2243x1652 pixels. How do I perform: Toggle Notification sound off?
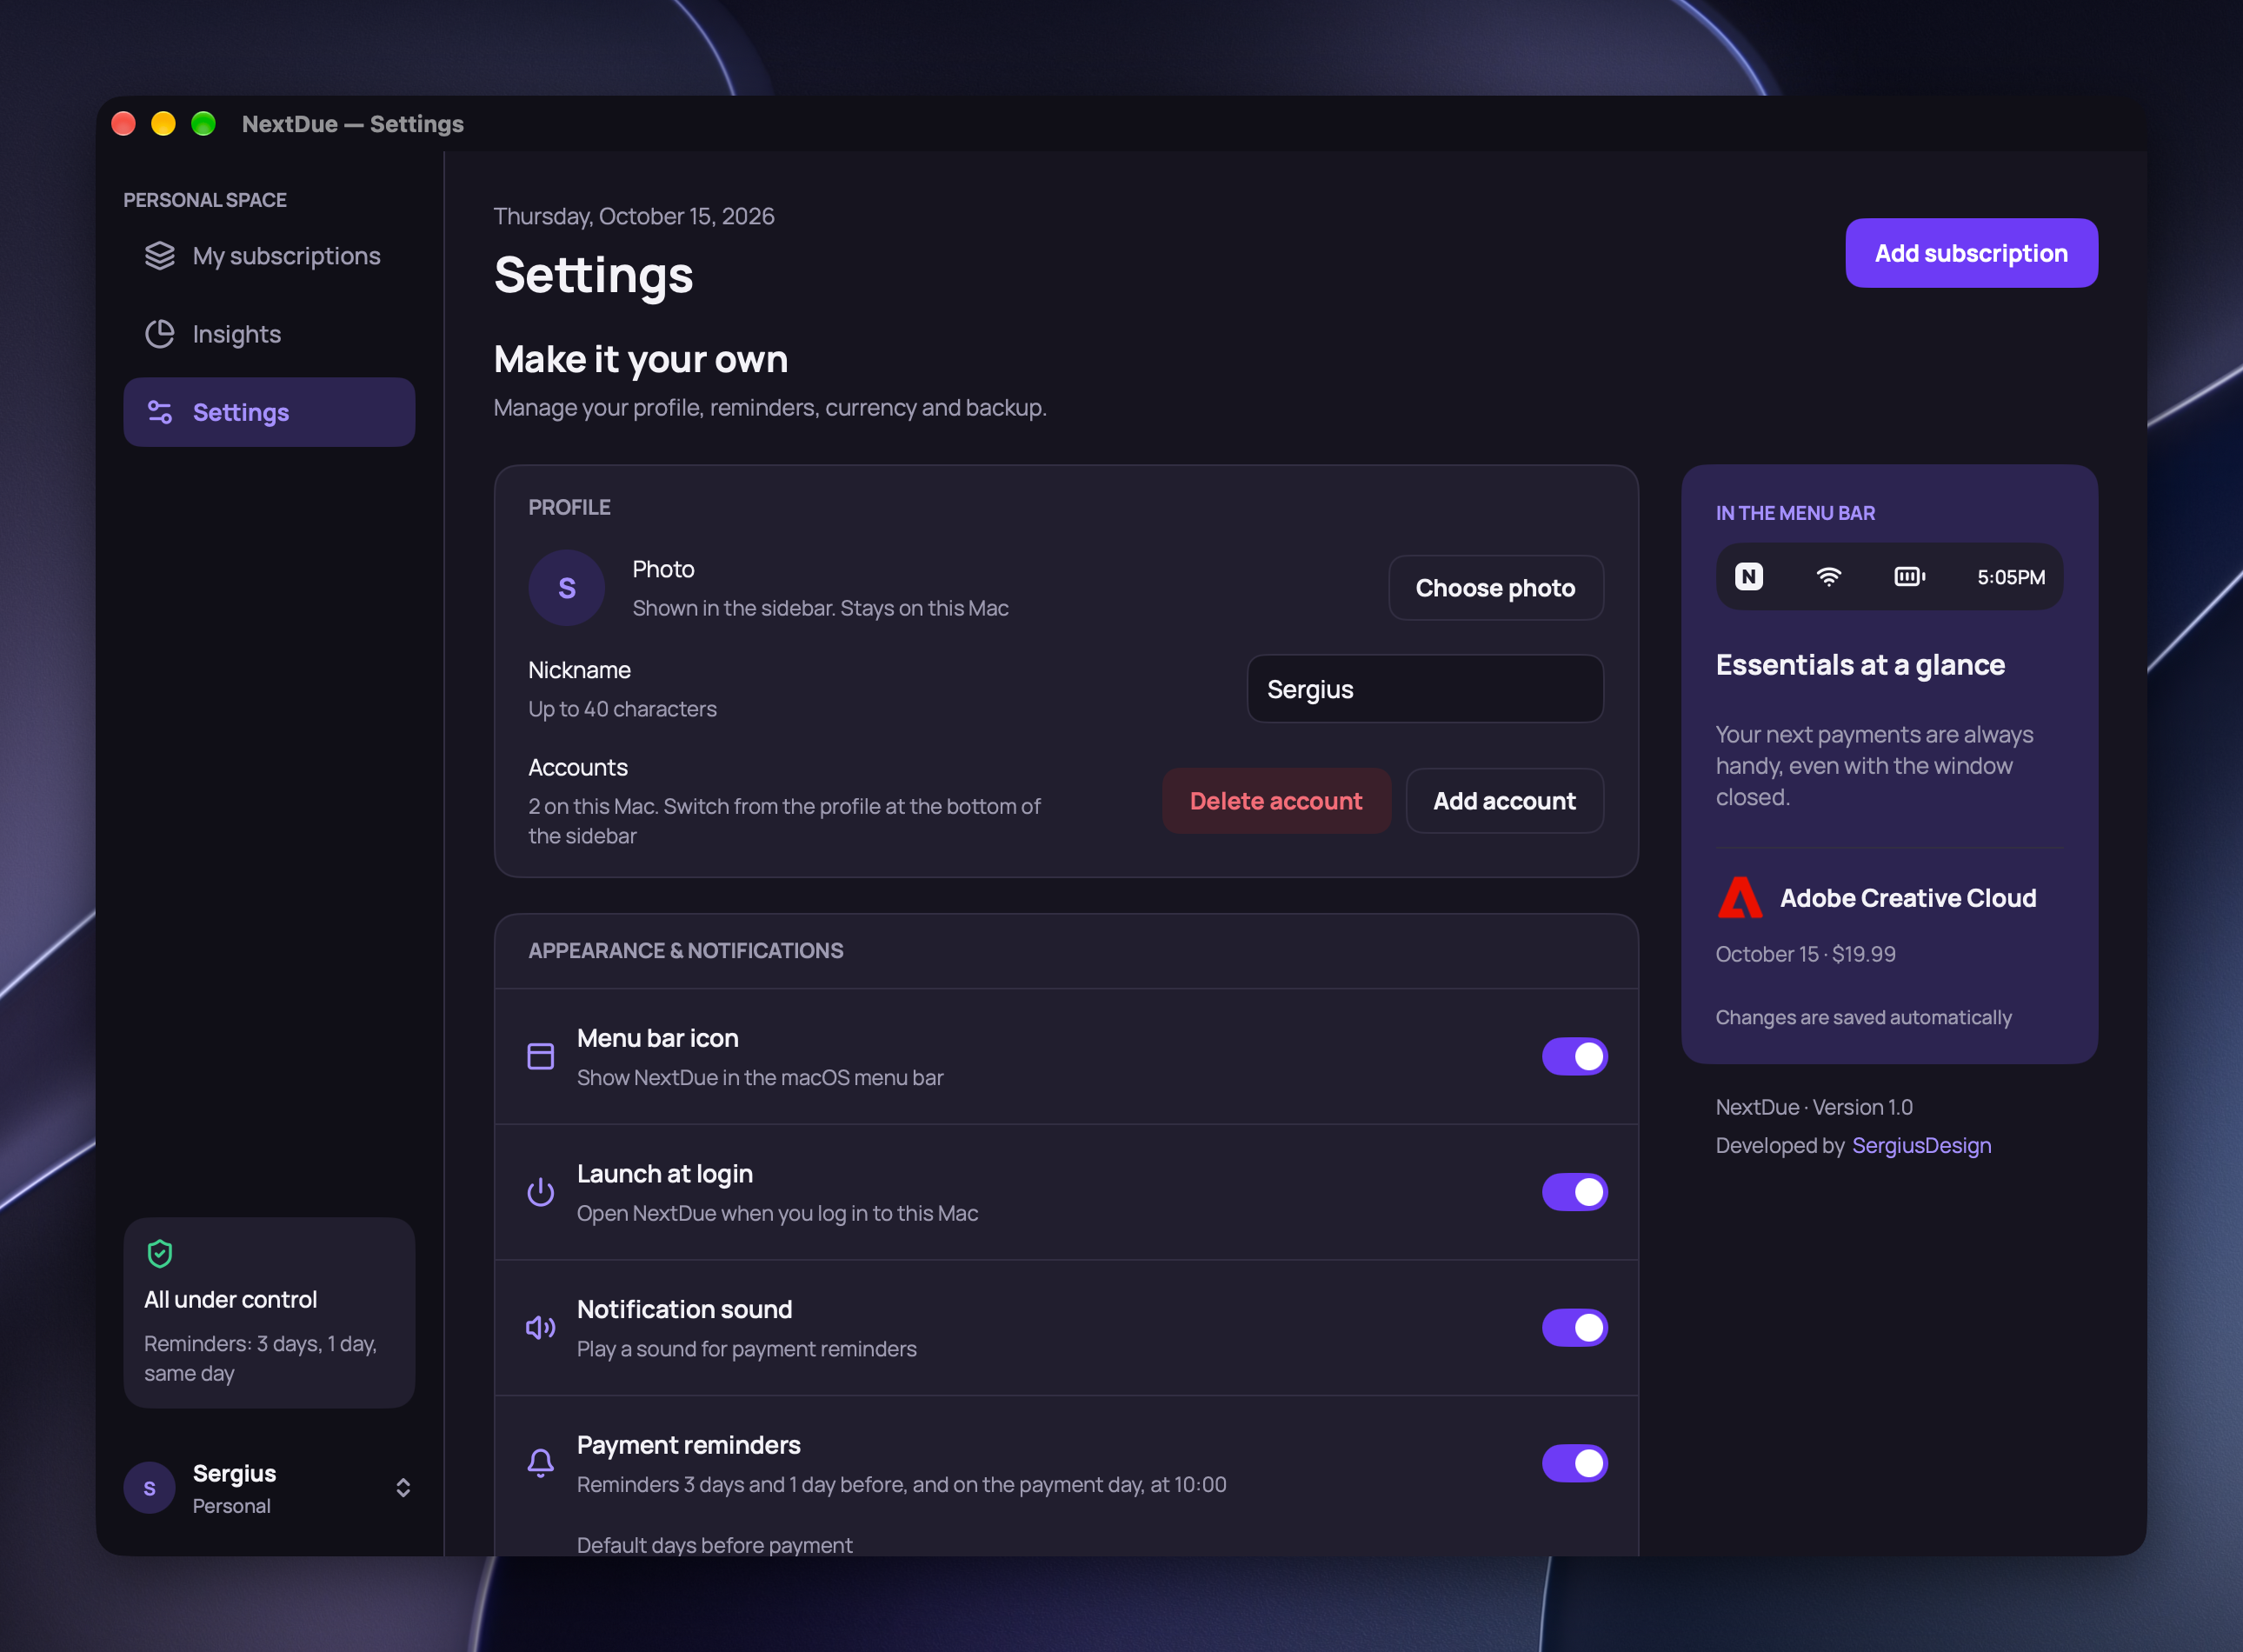pos(1575,1328)
